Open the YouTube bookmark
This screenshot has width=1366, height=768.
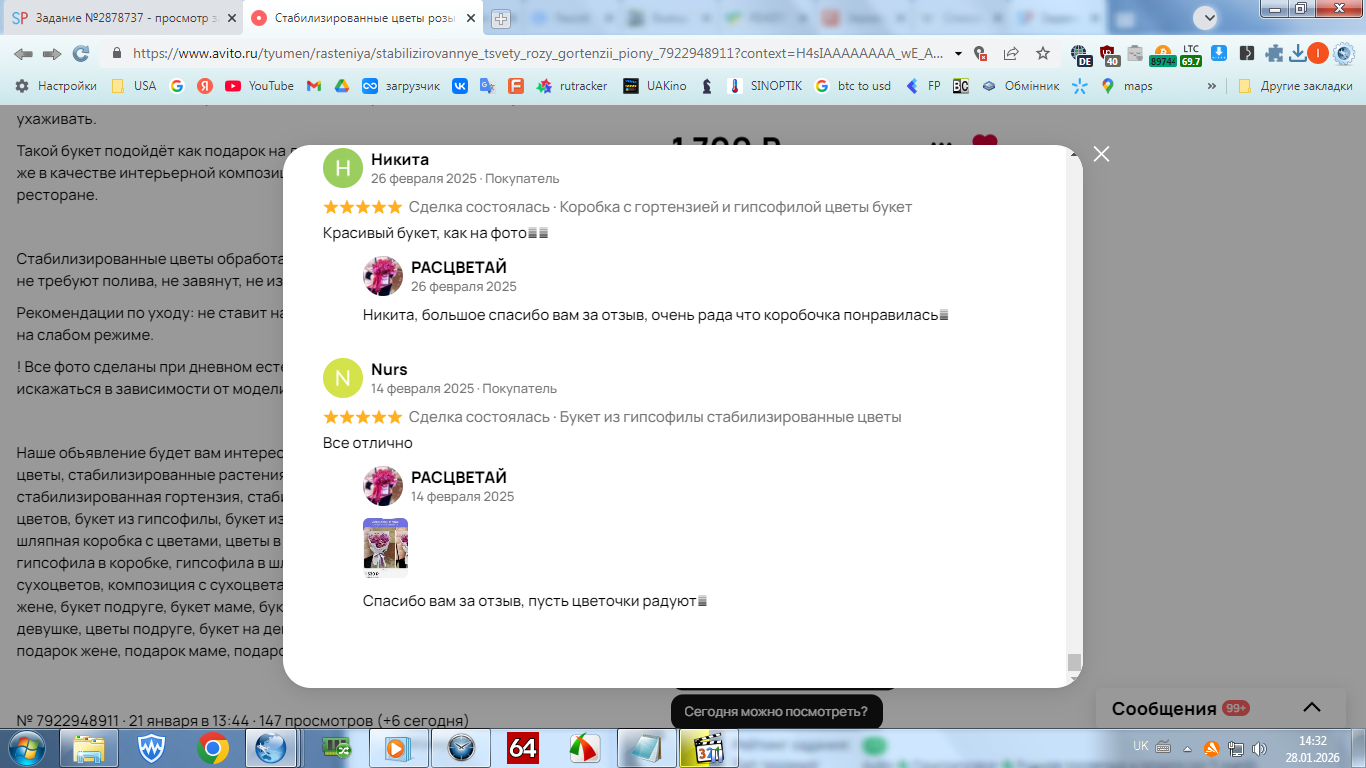259,86
